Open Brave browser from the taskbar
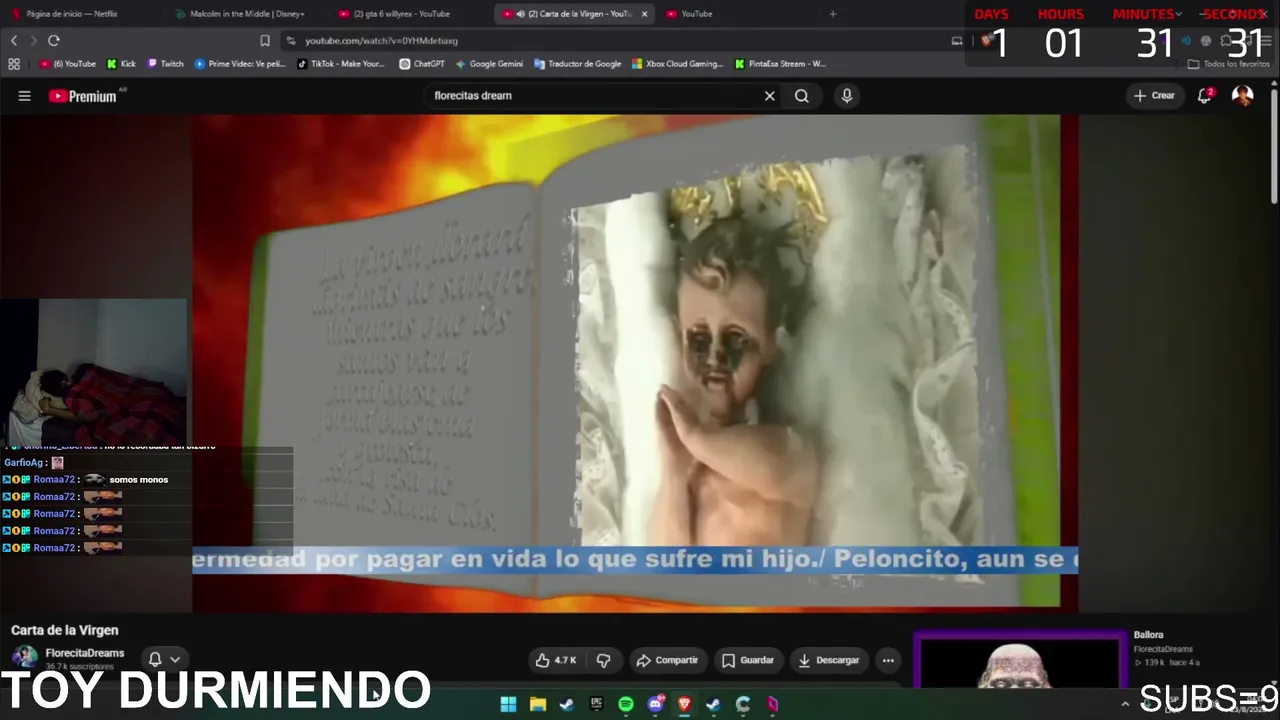 [684, 704]
